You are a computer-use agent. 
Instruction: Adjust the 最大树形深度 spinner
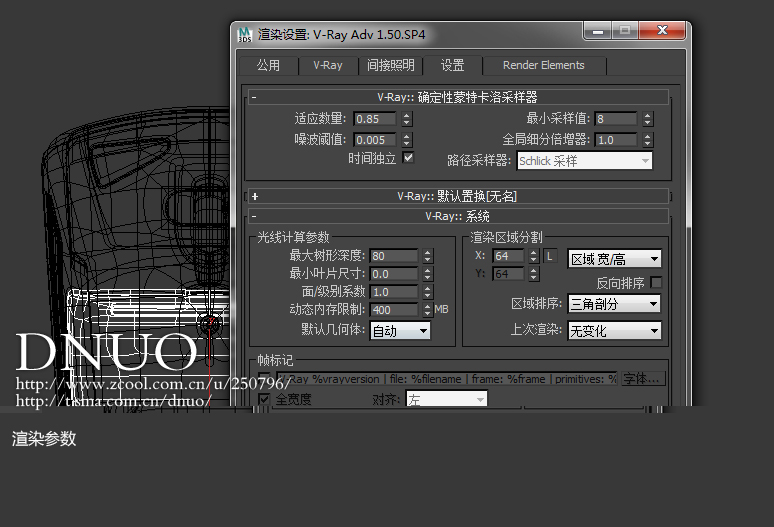coord(427,256)
